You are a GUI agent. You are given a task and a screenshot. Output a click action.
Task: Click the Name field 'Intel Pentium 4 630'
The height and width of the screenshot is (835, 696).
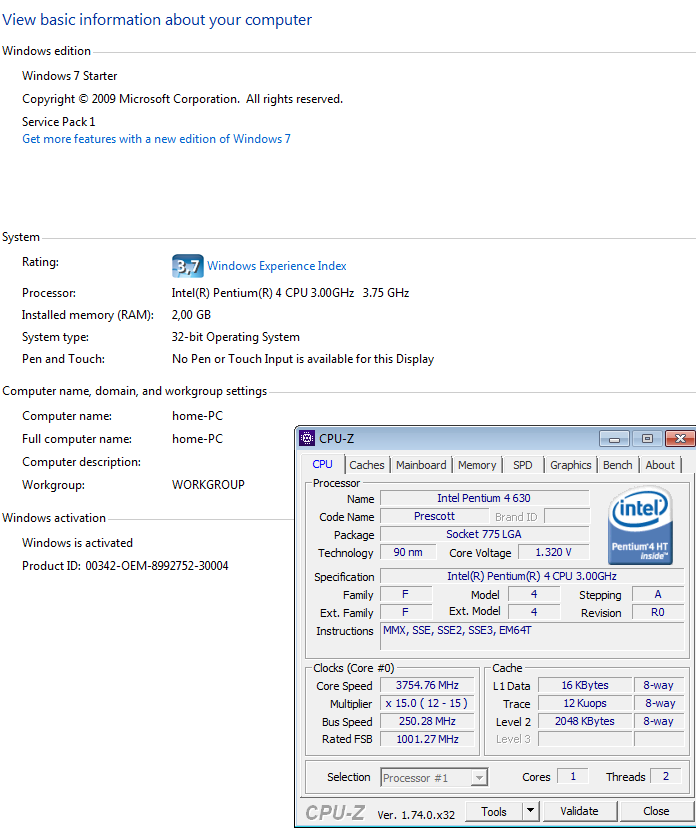(484, 498)
